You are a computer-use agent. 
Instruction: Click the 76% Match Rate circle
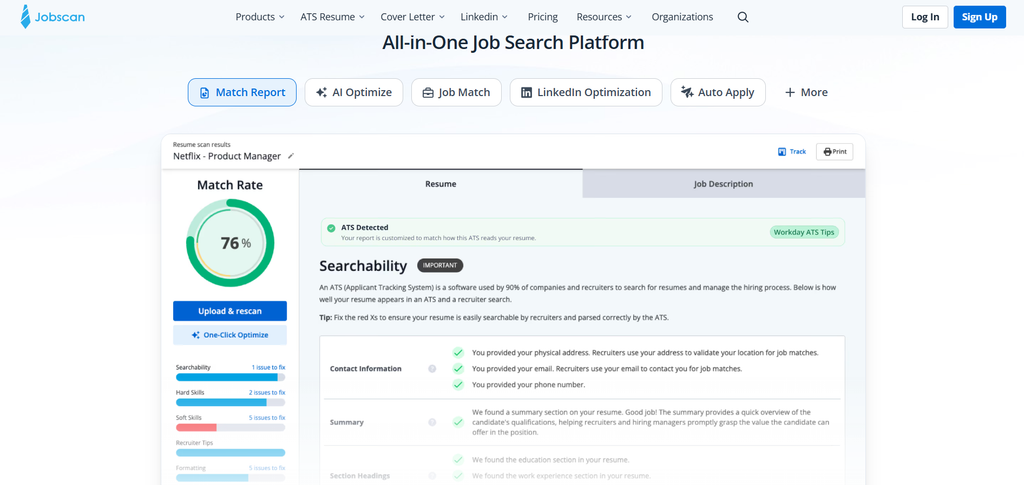[x=230, y=243]
